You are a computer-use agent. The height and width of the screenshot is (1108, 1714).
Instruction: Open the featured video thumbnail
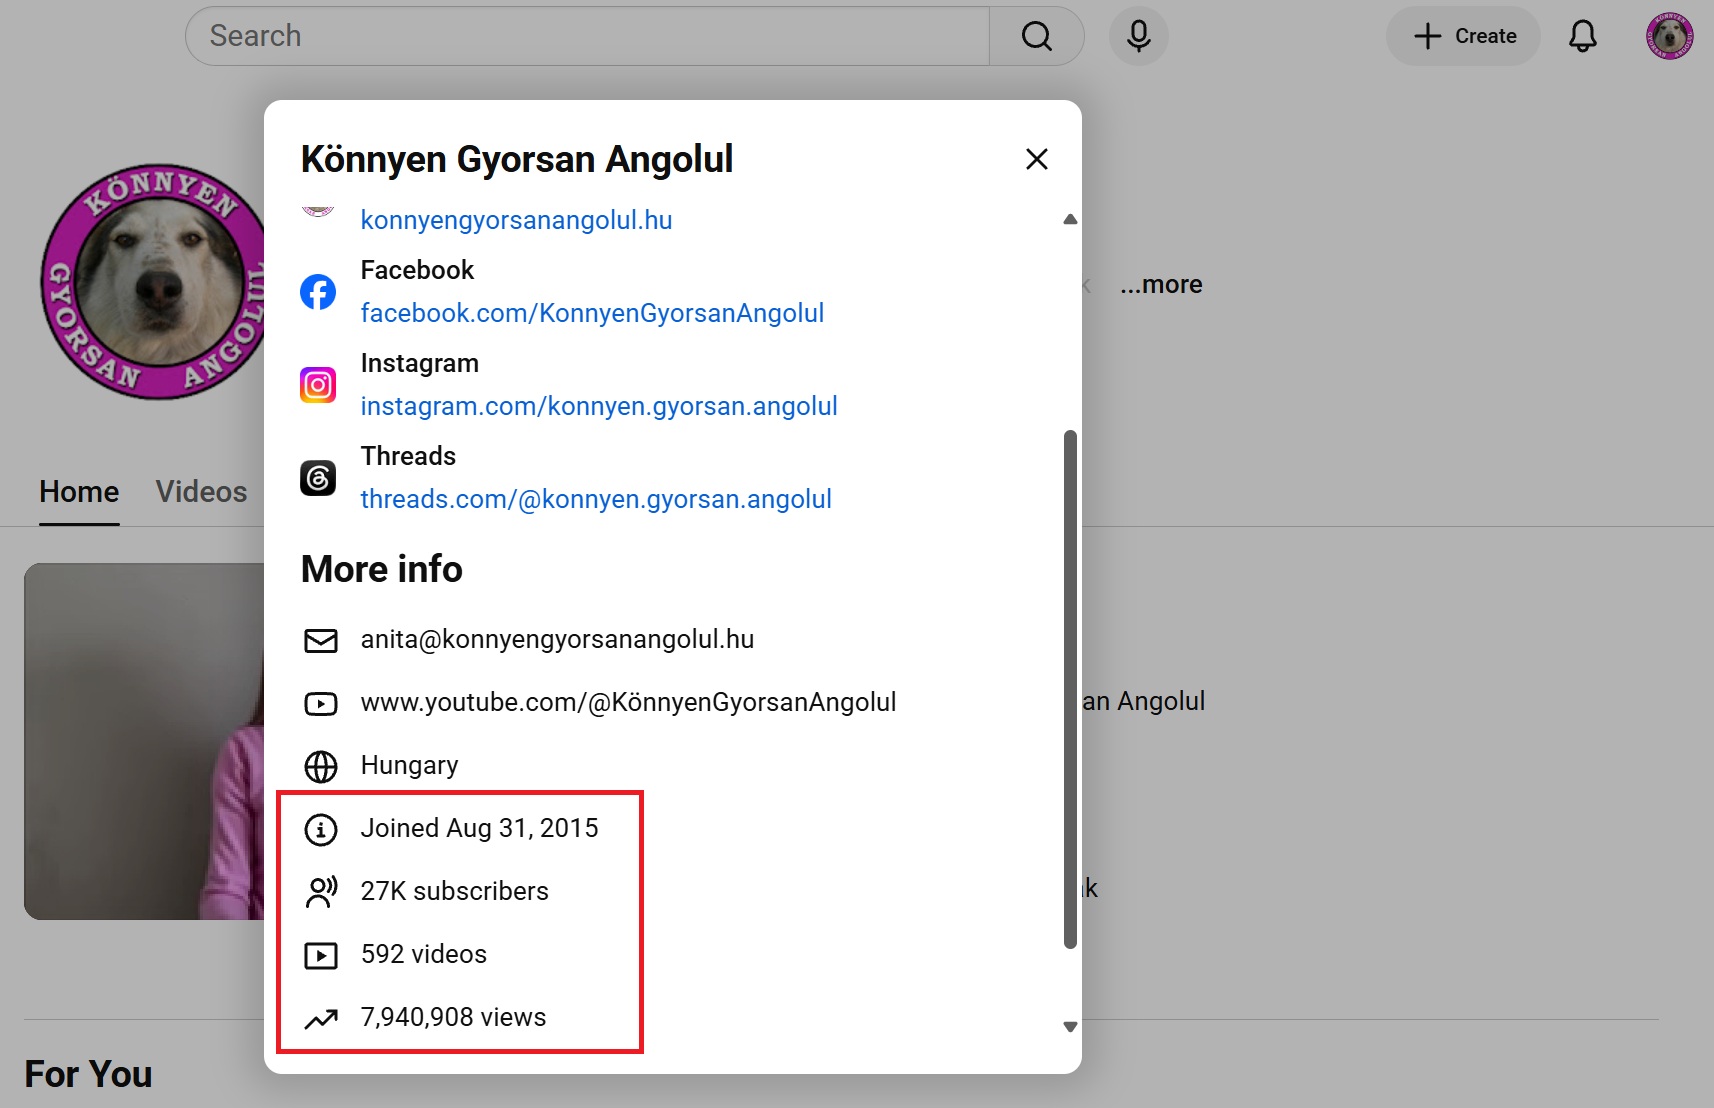coord(144,741)
